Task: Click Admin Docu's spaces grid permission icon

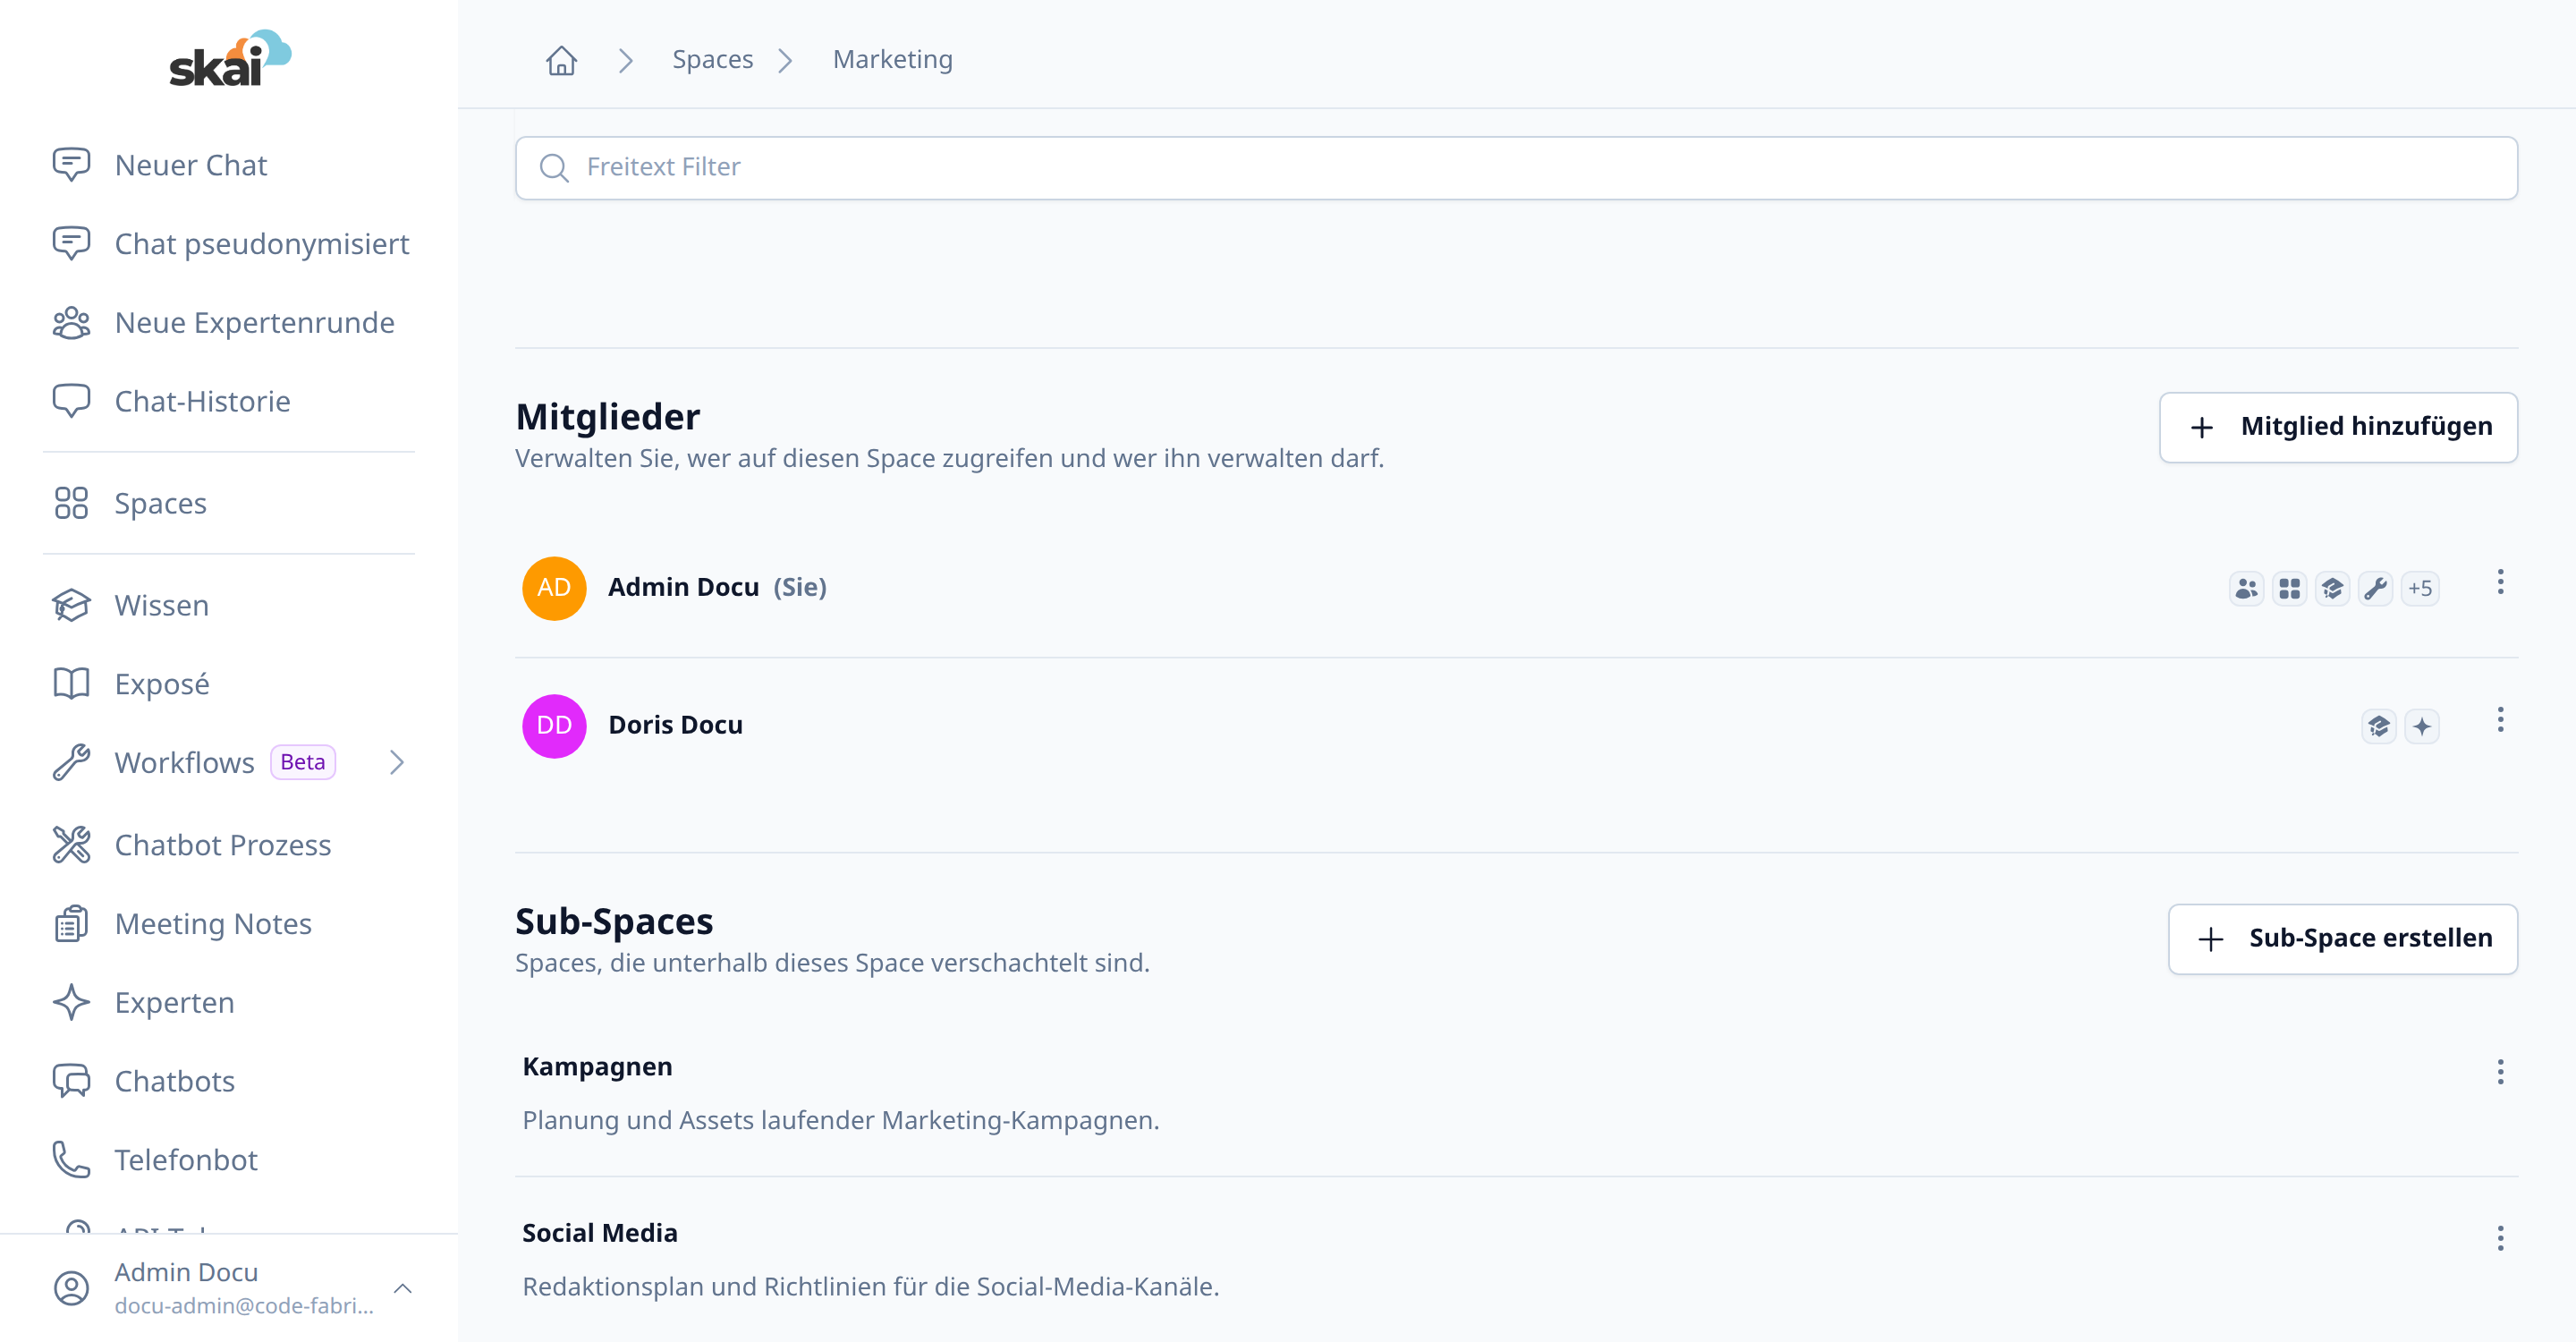Action: click(2289, 588)
